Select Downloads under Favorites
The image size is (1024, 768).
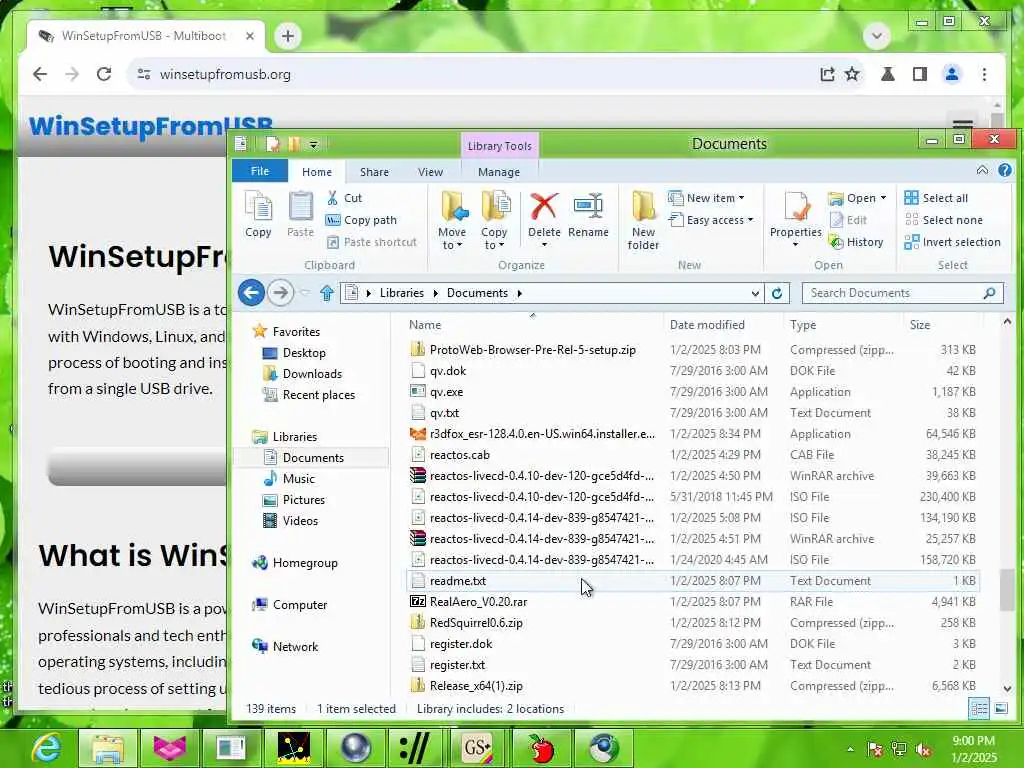click(x=312, y=374)
